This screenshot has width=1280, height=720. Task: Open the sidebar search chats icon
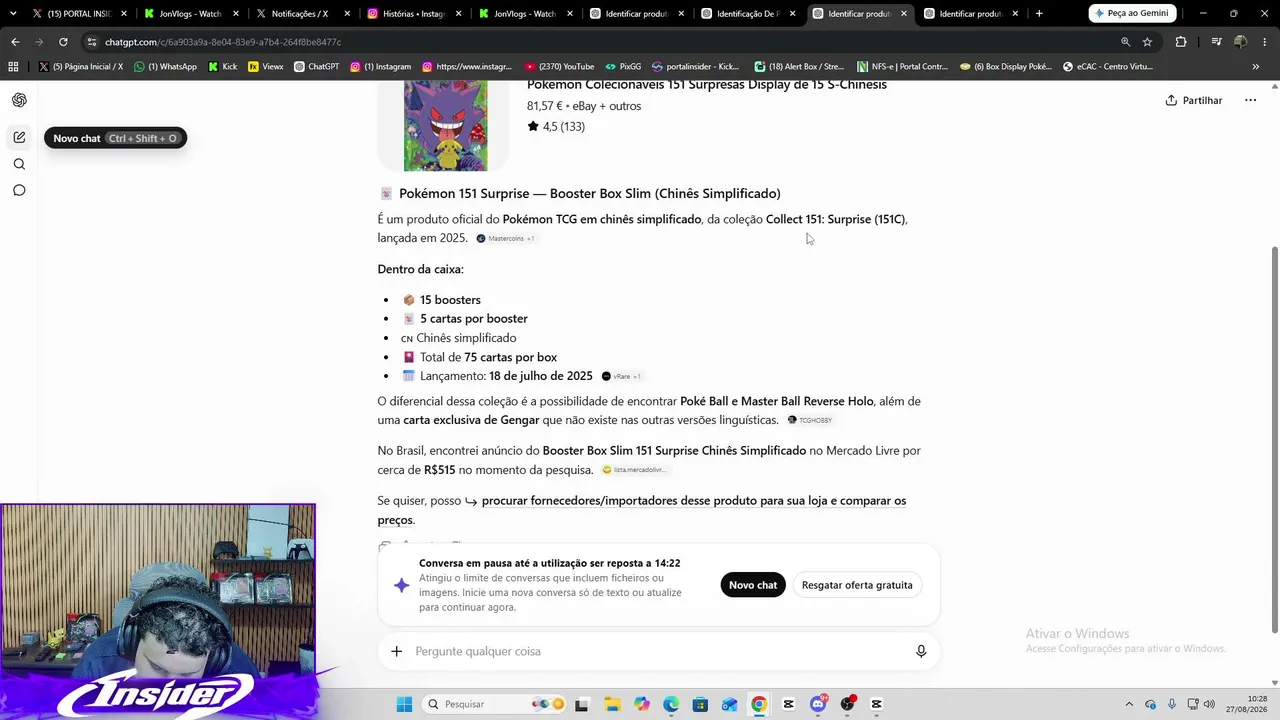19,164
